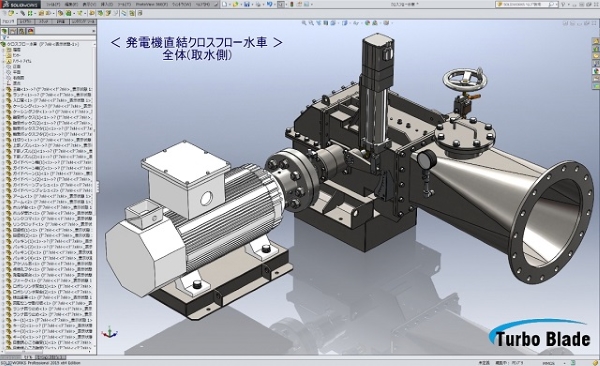Expand the 入口管 component tree node
The width and height of the screenshot is (600, 366).
point(3,100)
